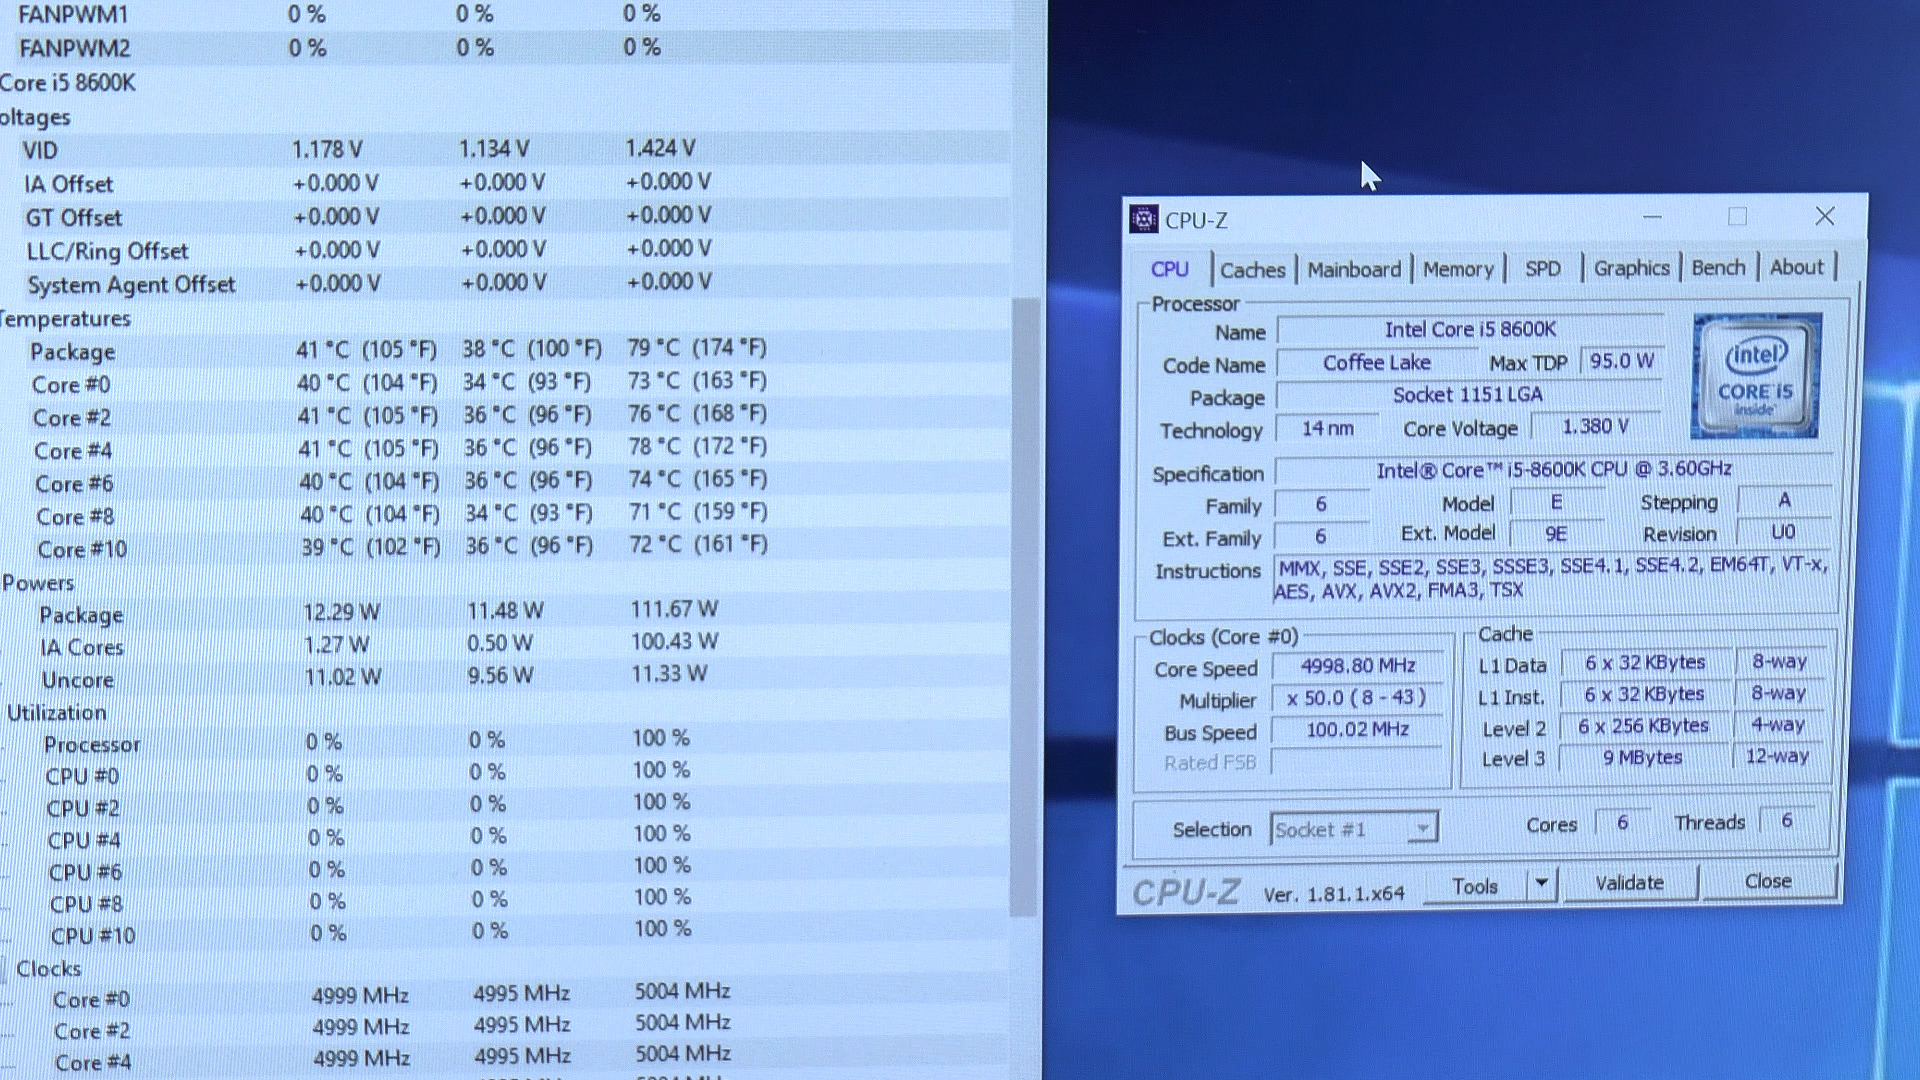This screenshot has width=1920, height=1080.
Task: Go to the About tab
Action: pos(1796,267)
